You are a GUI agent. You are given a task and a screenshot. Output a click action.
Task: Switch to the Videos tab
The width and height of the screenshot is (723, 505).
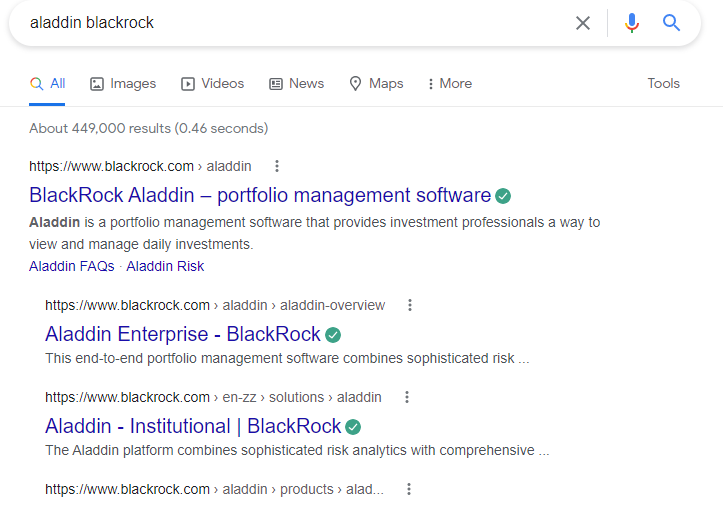[x=212, y=84]
